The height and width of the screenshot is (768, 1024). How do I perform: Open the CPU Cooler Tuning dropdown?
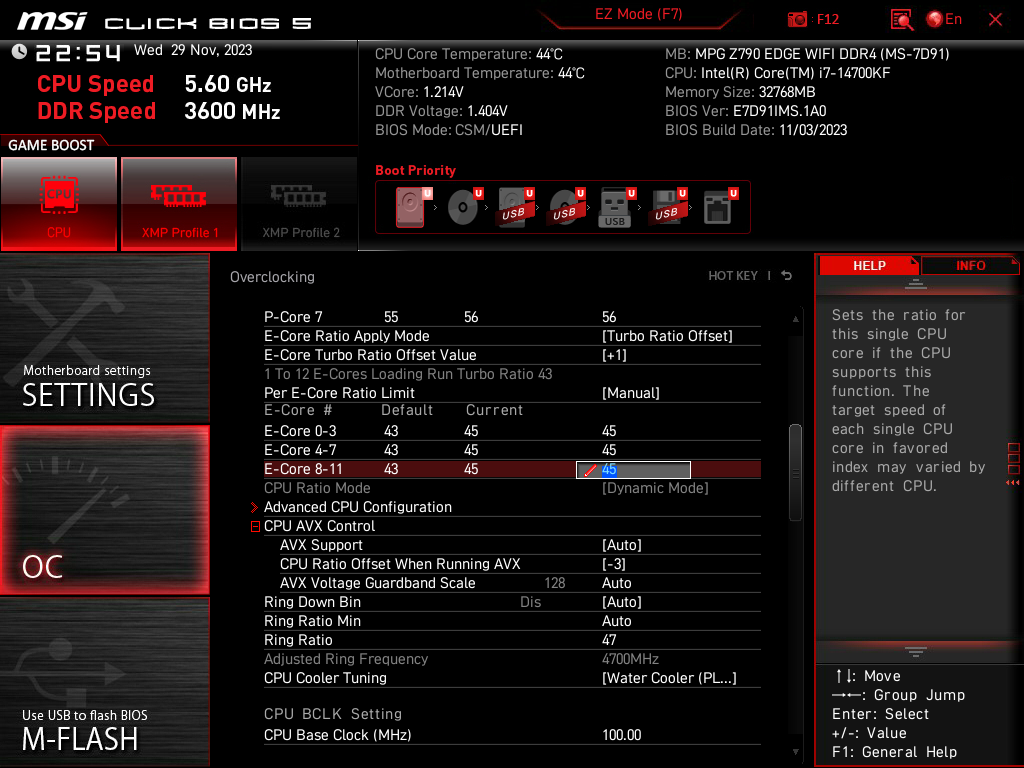[x=669, y=678]
